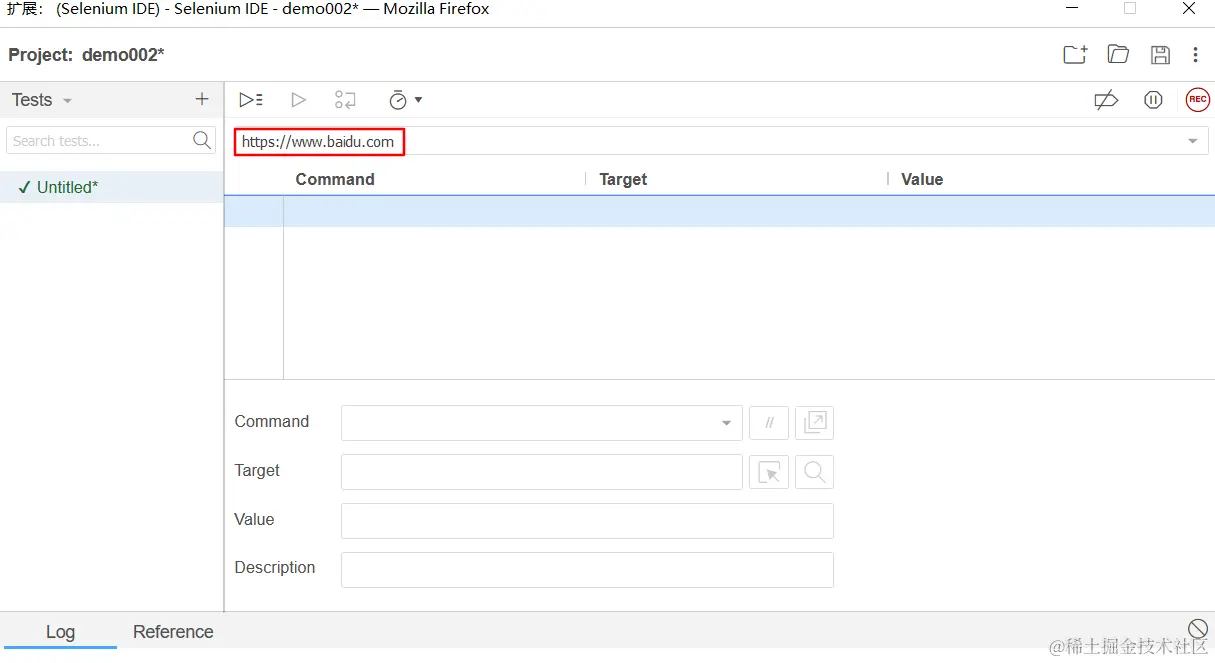Click the Description input field
Screen dimensions: 1215x663
(x=587, y=570)
